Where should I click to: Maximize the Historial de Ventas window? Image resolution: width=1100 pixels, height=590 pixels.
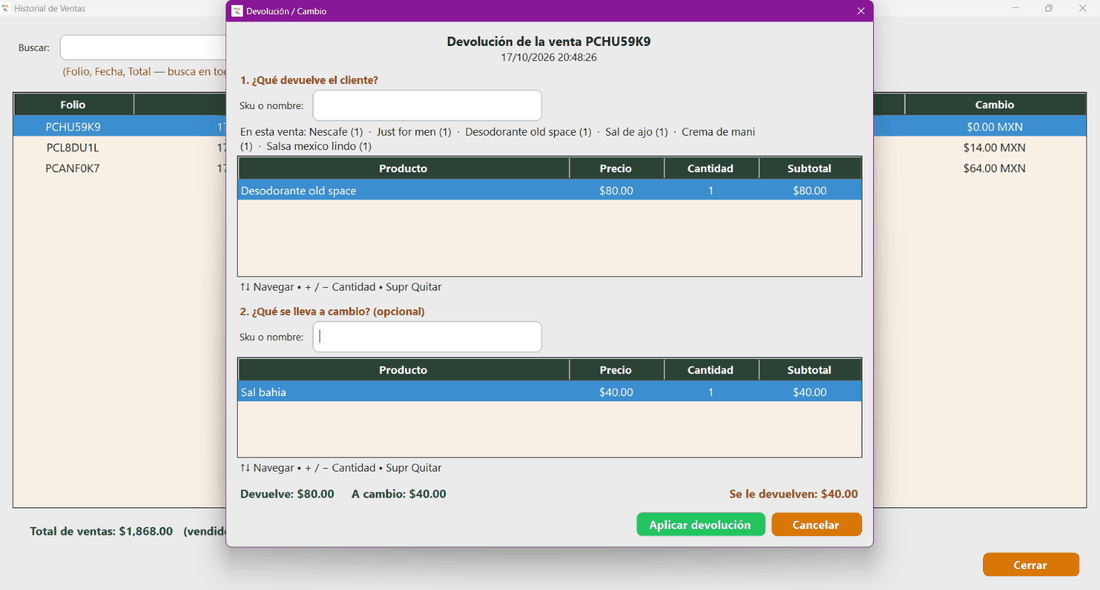(x=1049, y=8)
